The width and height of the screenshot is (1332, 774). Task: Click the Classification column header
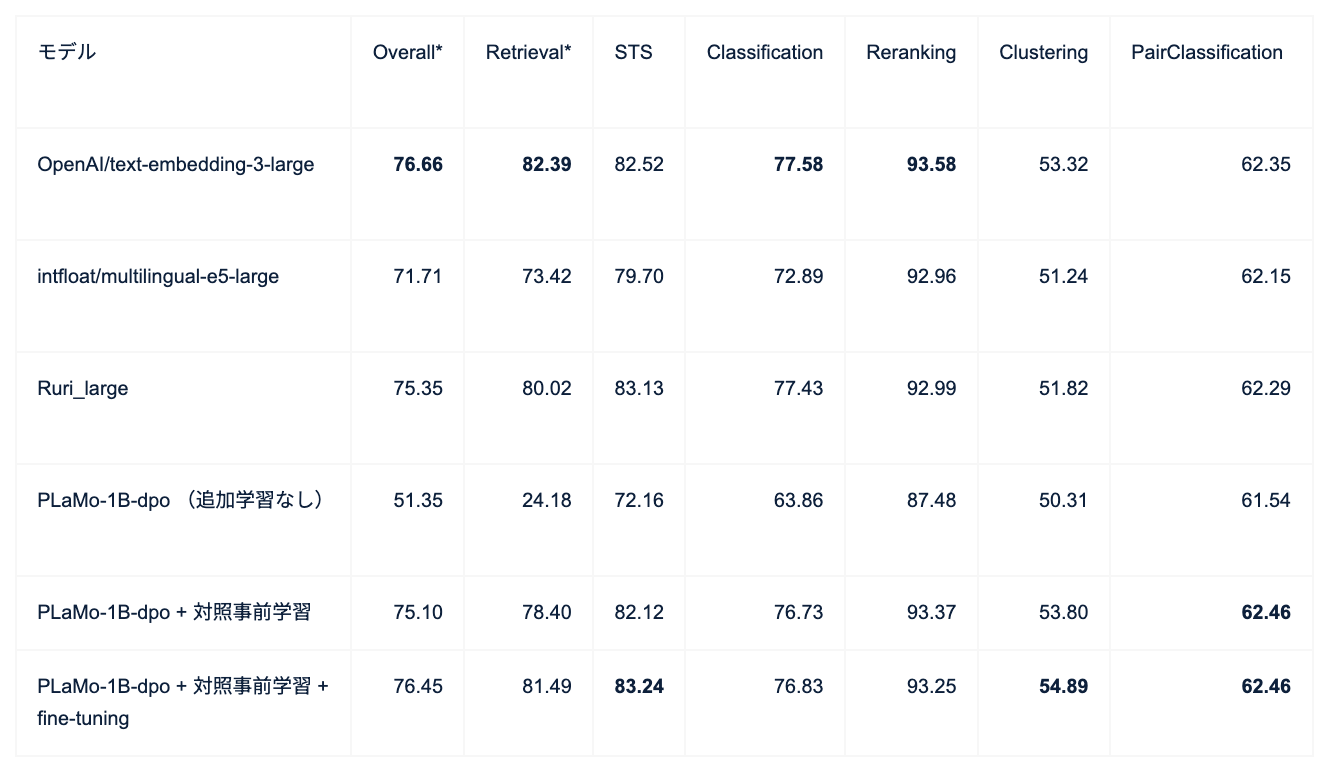click(x=764, y=53)
